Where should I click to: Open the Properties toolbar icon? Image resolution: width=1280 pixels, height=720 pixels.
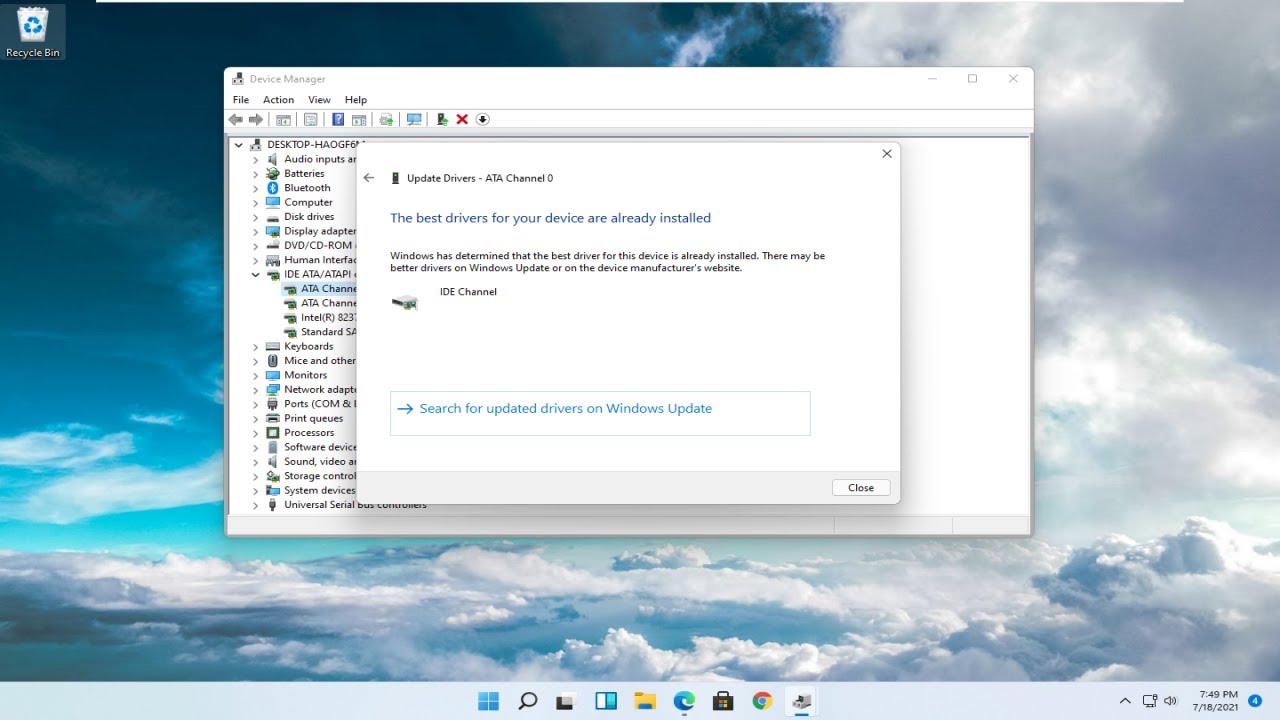tap(310, 119)
